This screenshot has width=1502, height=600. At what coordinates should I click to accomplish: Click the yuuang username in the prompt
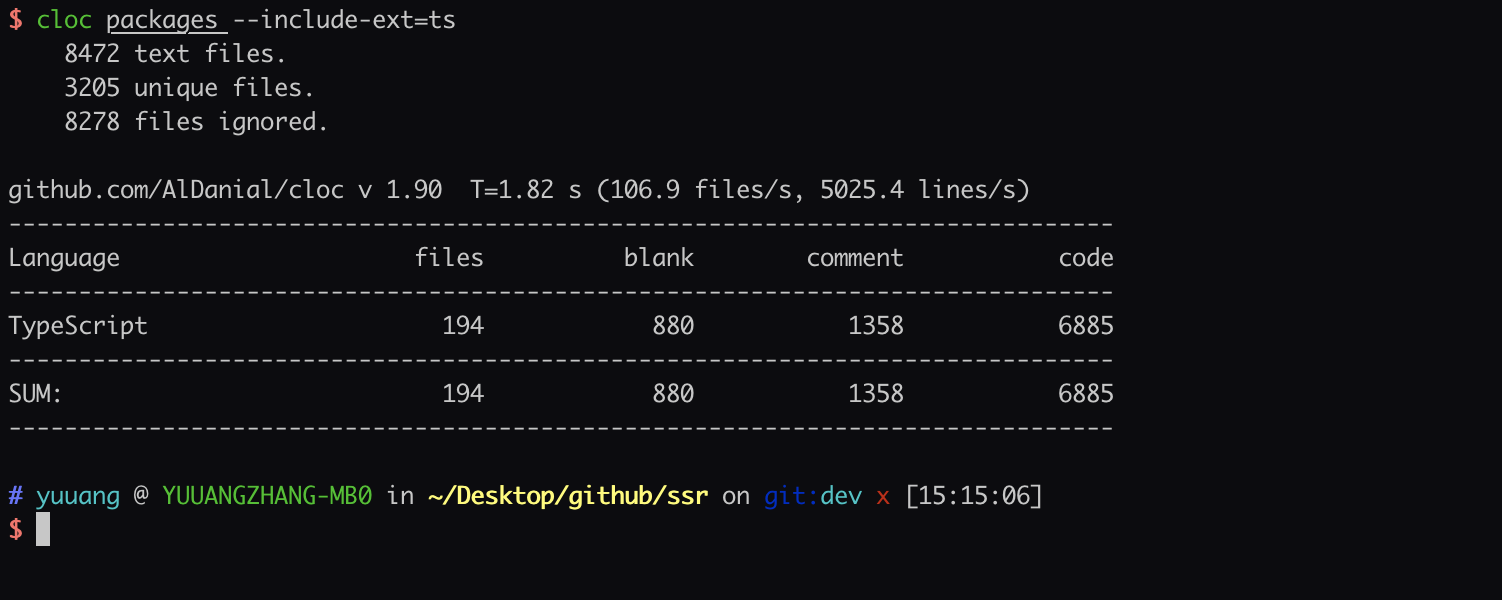(x=78, y=497)
